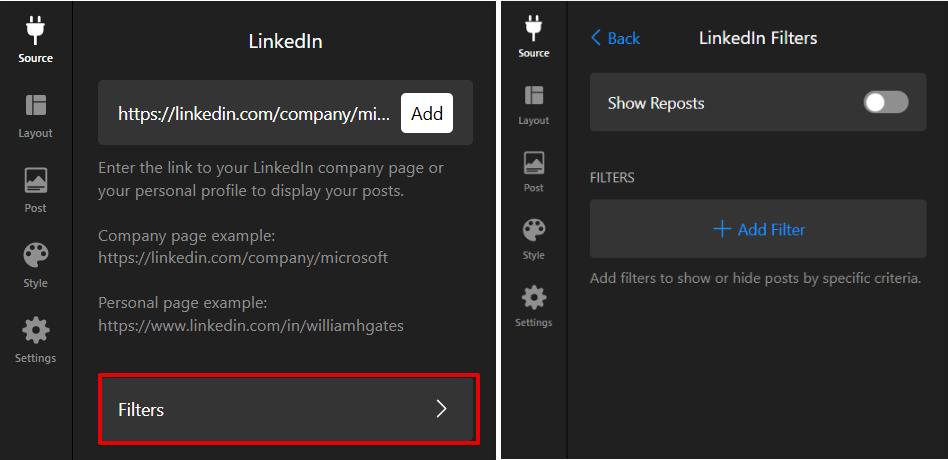The height and width of the screenshot is (460, 948).
Task: Click the williamhgates personal page example URL
Action: pyautogui.click(x=251, y=326)
